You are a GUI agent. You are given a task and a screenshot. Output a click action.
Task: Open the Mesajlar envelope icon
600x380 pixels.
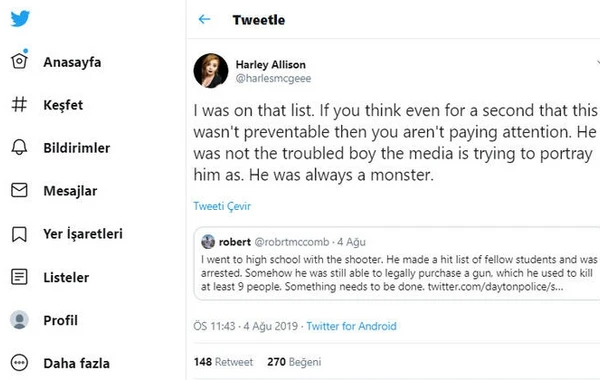click(x=19, y=190)
